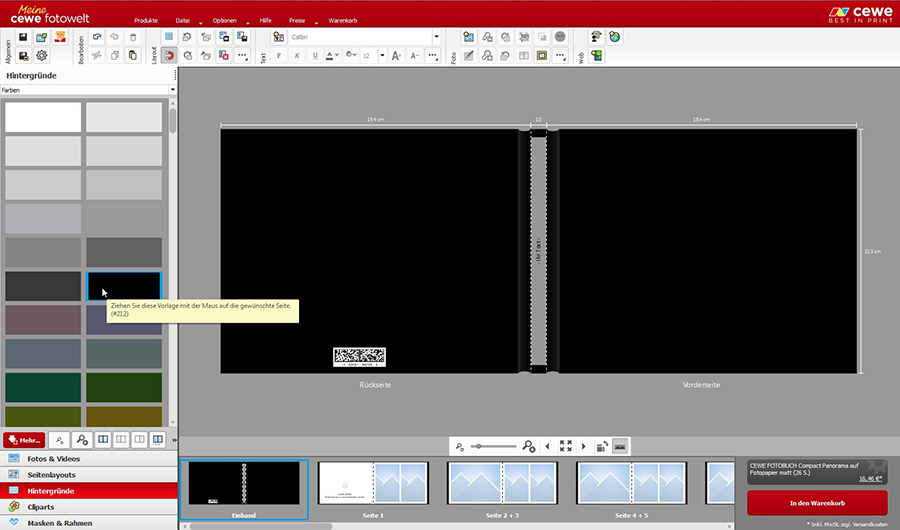Toggle the magnet snap tool
900x530 pixels.
[x=169, y=56]
